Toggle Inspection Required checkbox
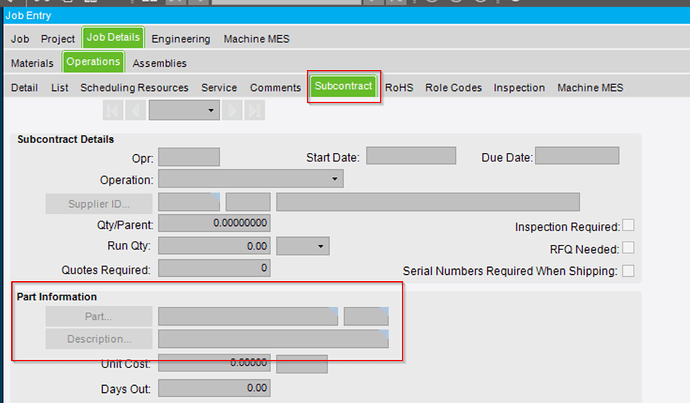Viewport: 690px width, 403px height. (628, 226)
